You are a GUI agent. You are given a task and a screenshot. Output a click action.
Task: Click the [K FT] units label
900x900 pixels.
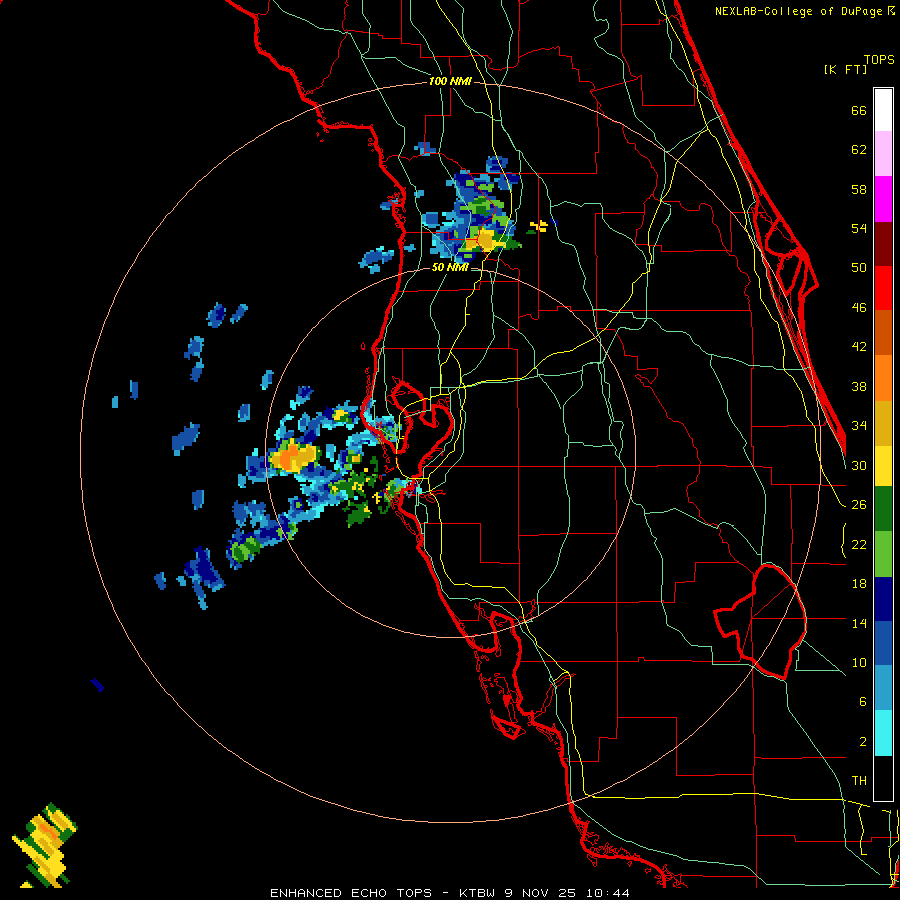point(845,69)
